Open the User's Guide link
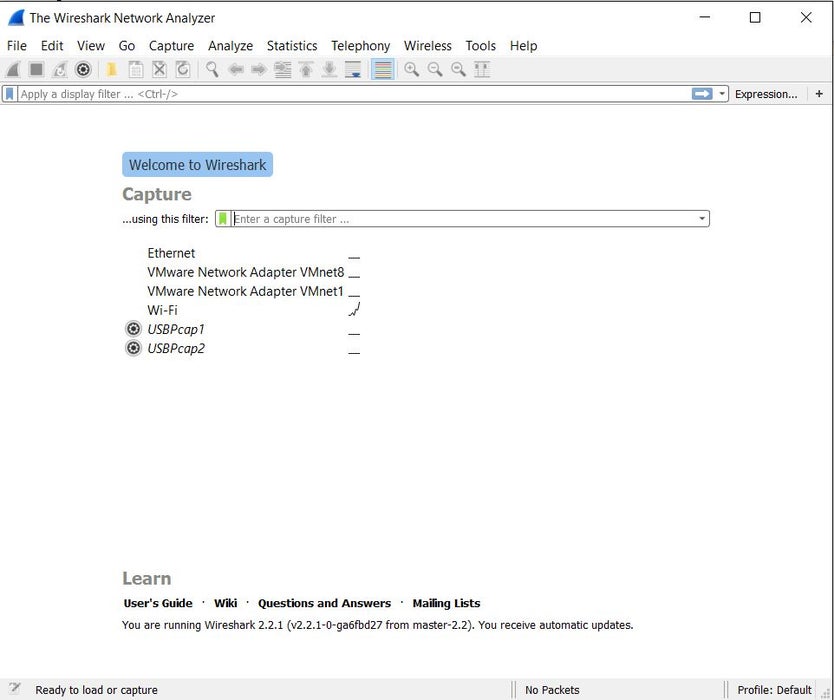The height and width of the screenshot is (700, 834). click(x=158, y=603)
